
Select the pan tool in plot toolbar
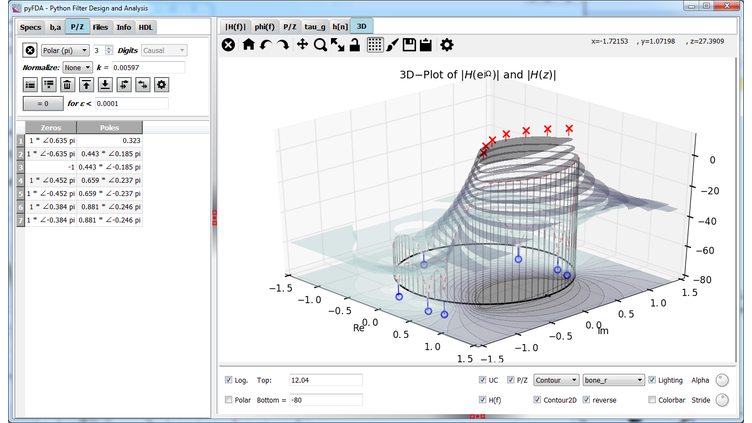tap(302, 45)
